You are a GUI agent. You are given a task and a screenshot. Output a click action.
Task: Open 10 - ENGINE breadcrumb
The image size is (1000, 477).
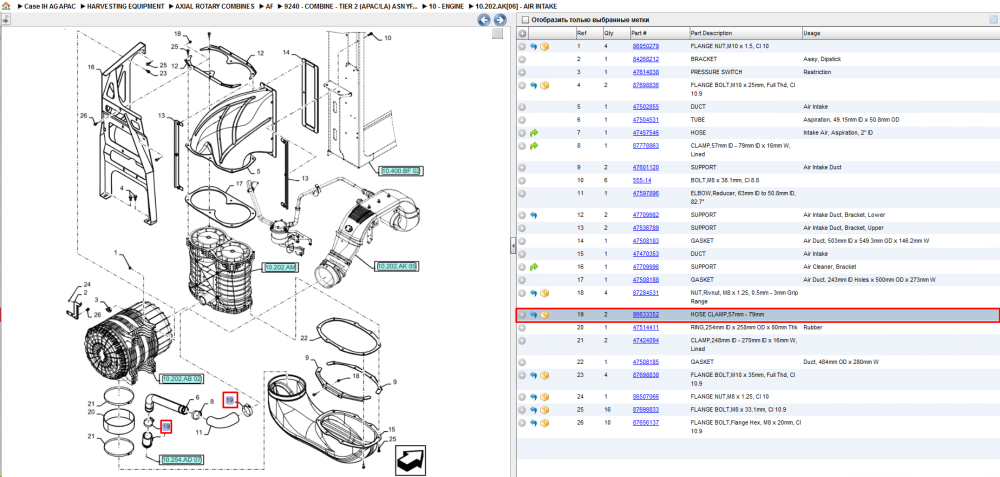tap(447, 6)
